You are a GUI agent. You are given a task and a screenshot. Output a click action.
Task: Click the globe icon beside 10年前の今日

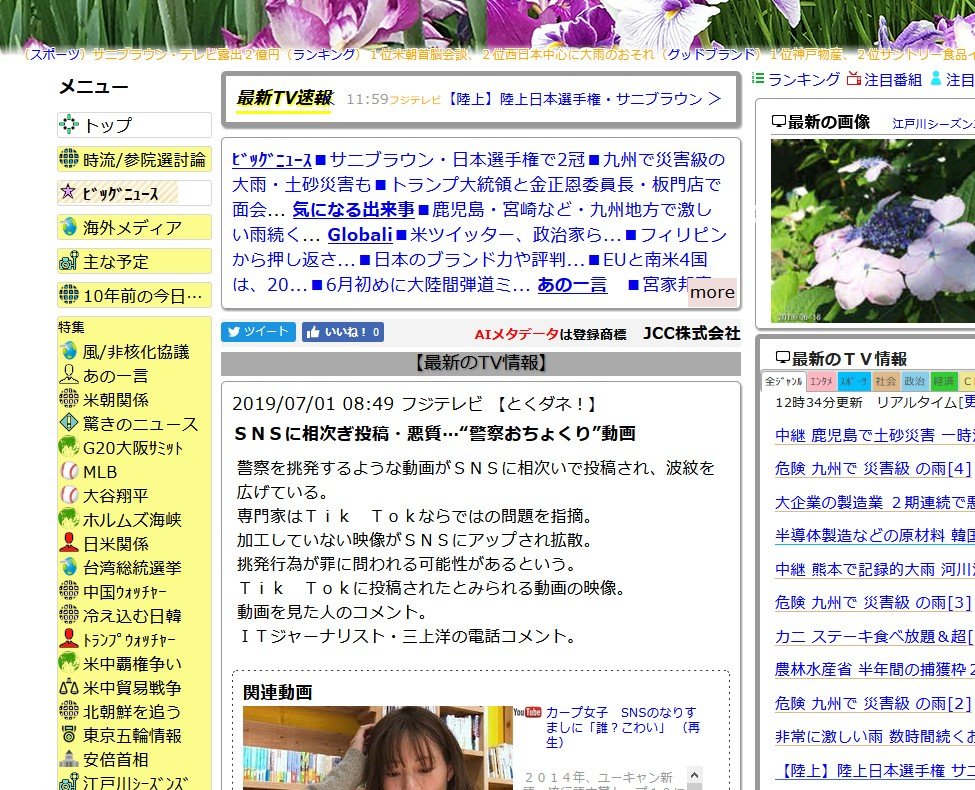point(68,294)
